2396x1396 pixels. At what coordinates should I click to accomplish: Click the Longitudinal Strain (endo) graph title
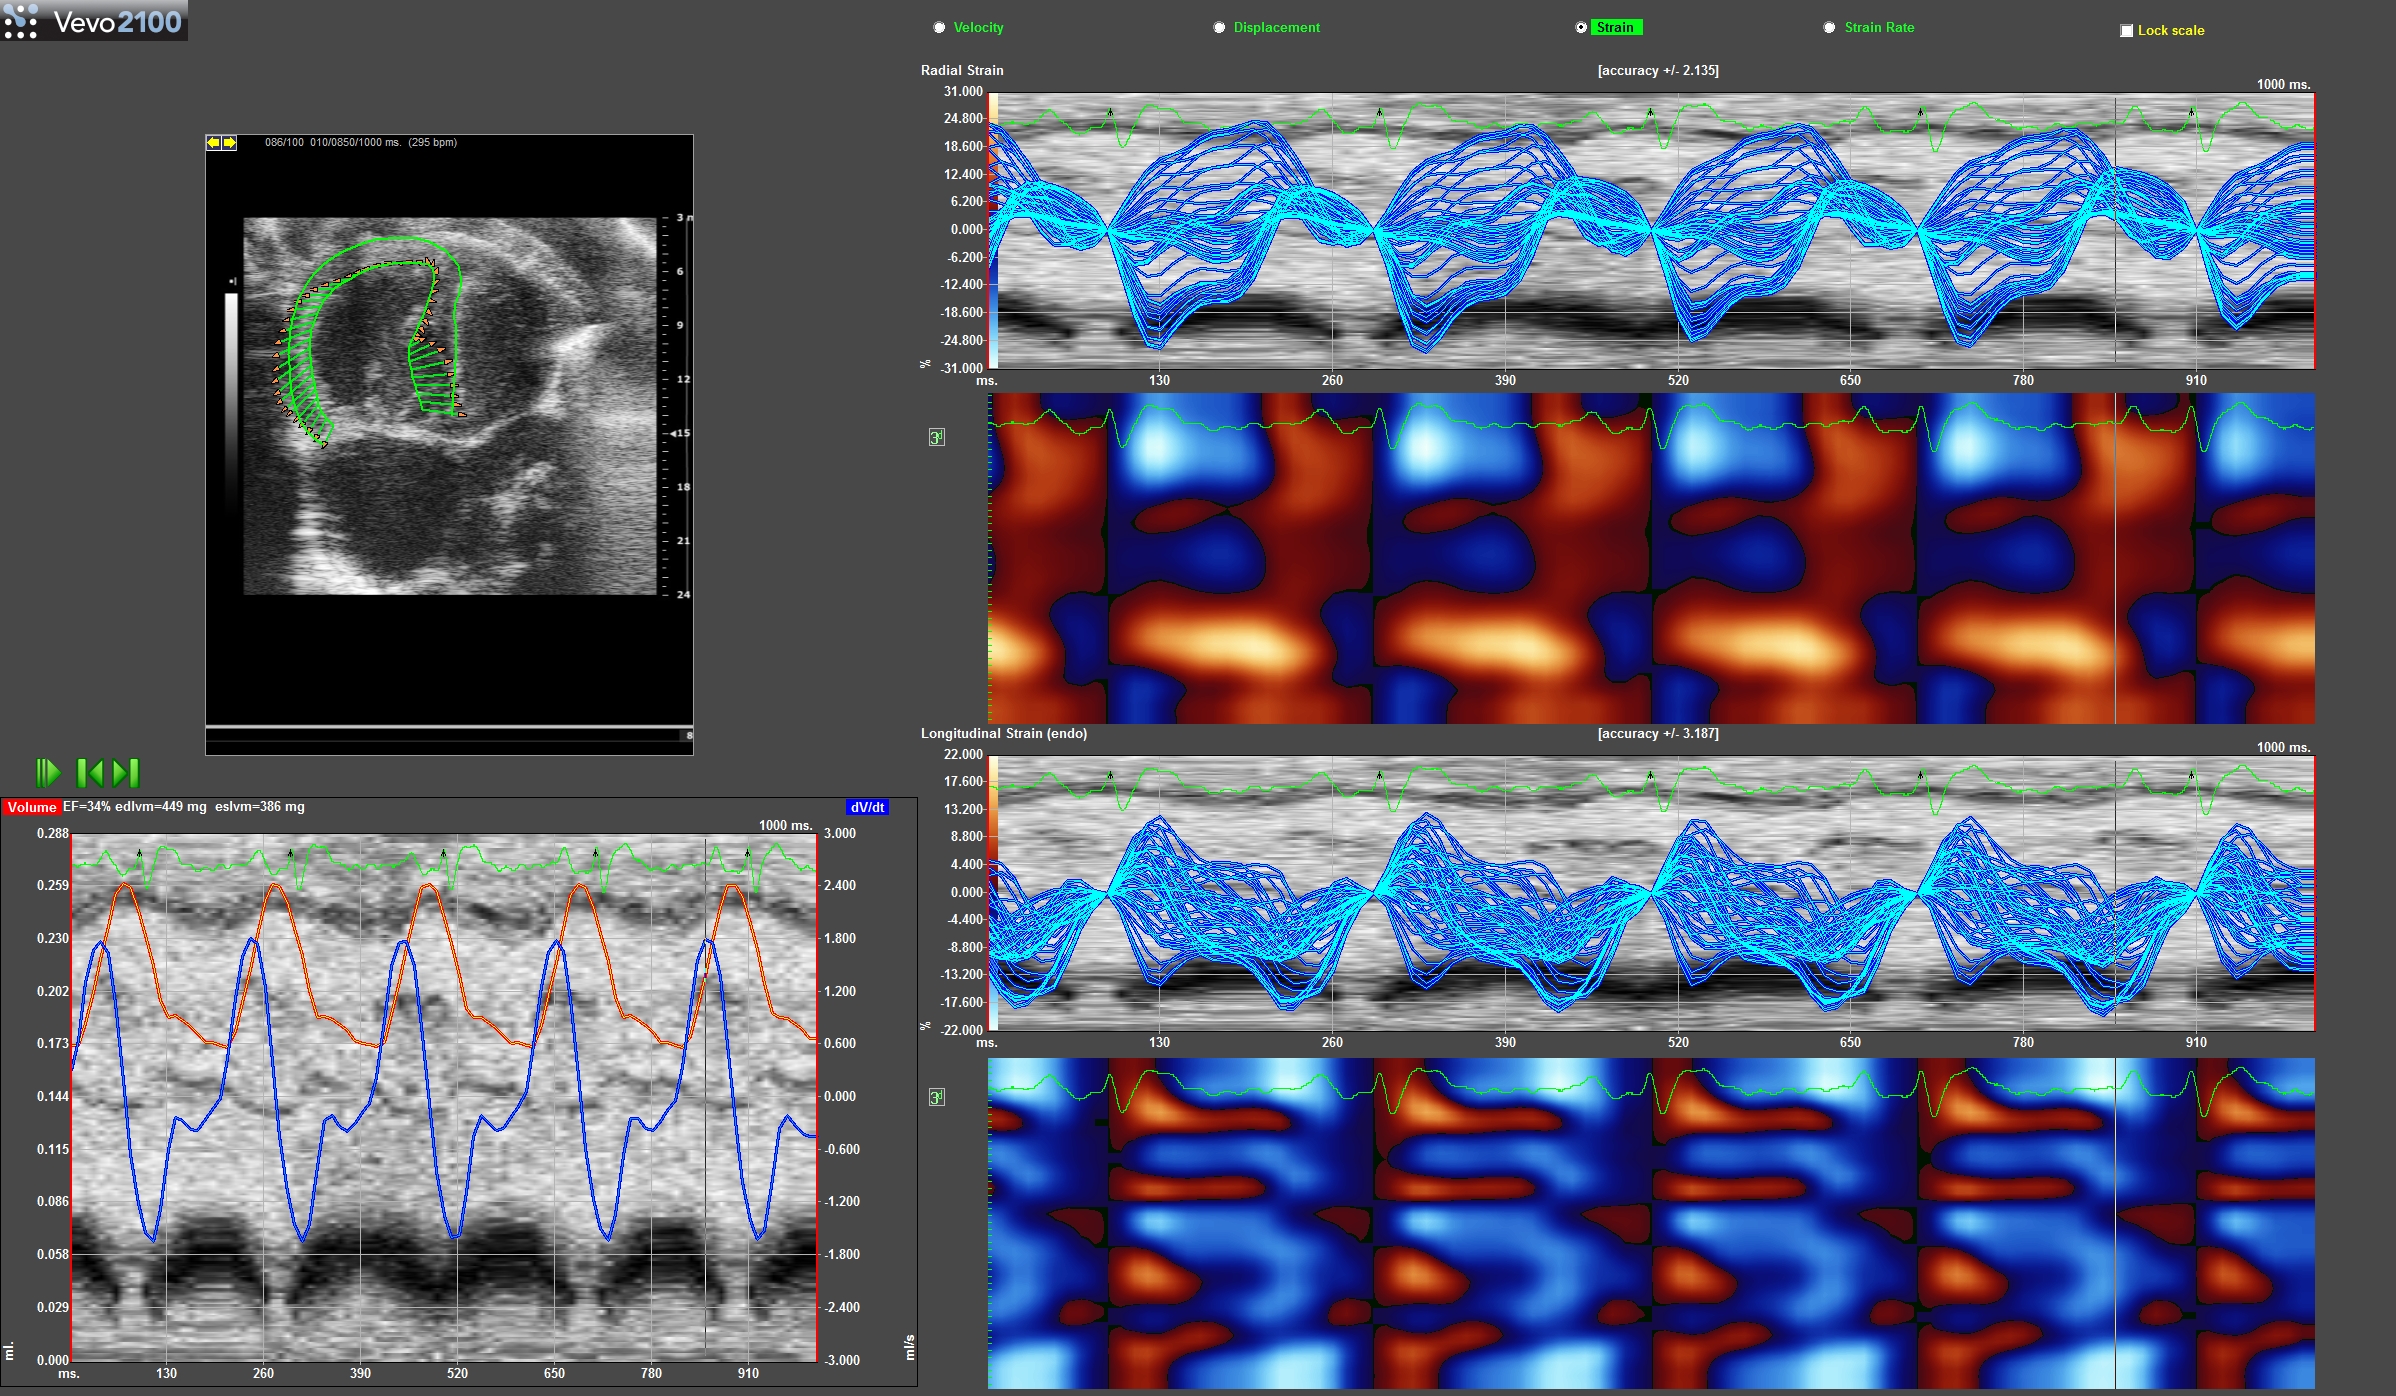(1004, 733)
